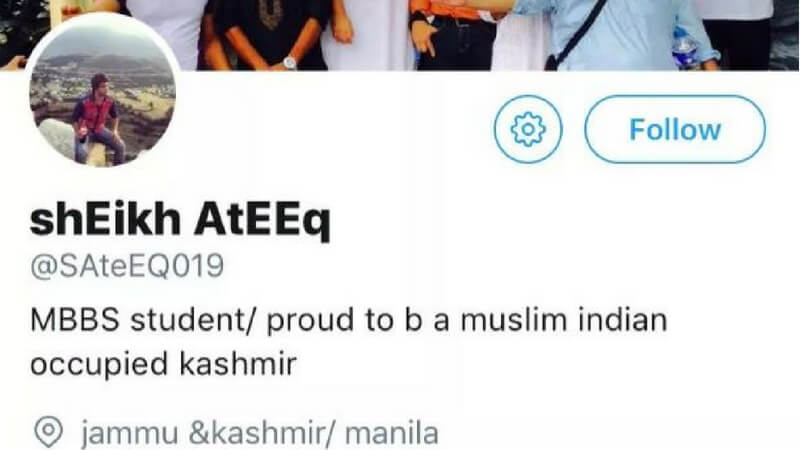800x450 pixels.
Task: Tap the wristwatch in the header photo
Action: click(290, 62)
